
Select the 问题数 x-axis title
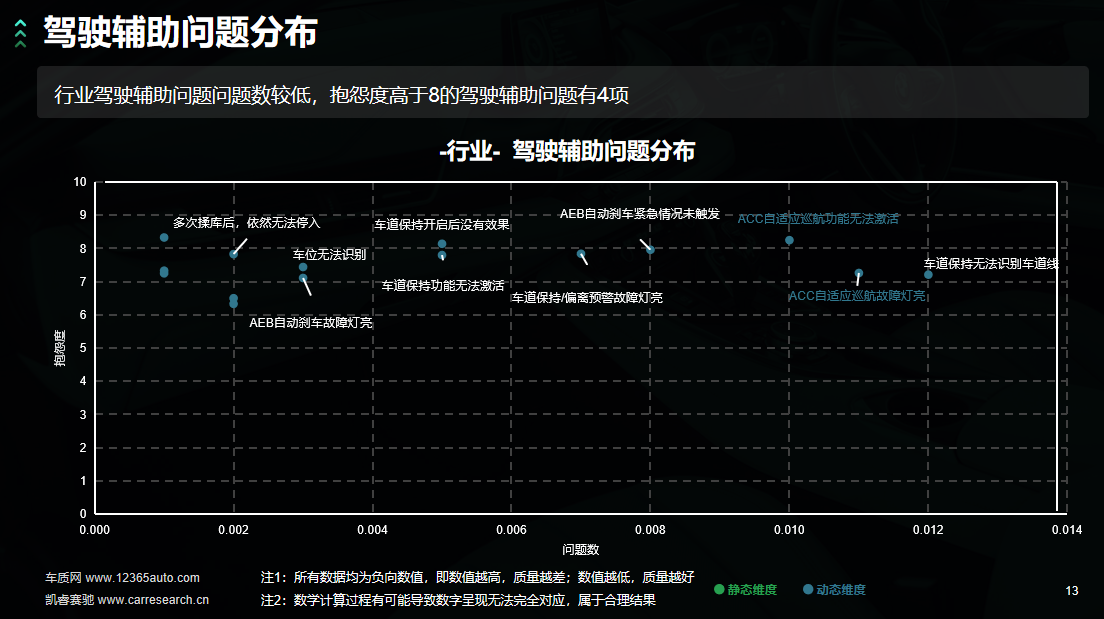point(580,549)
